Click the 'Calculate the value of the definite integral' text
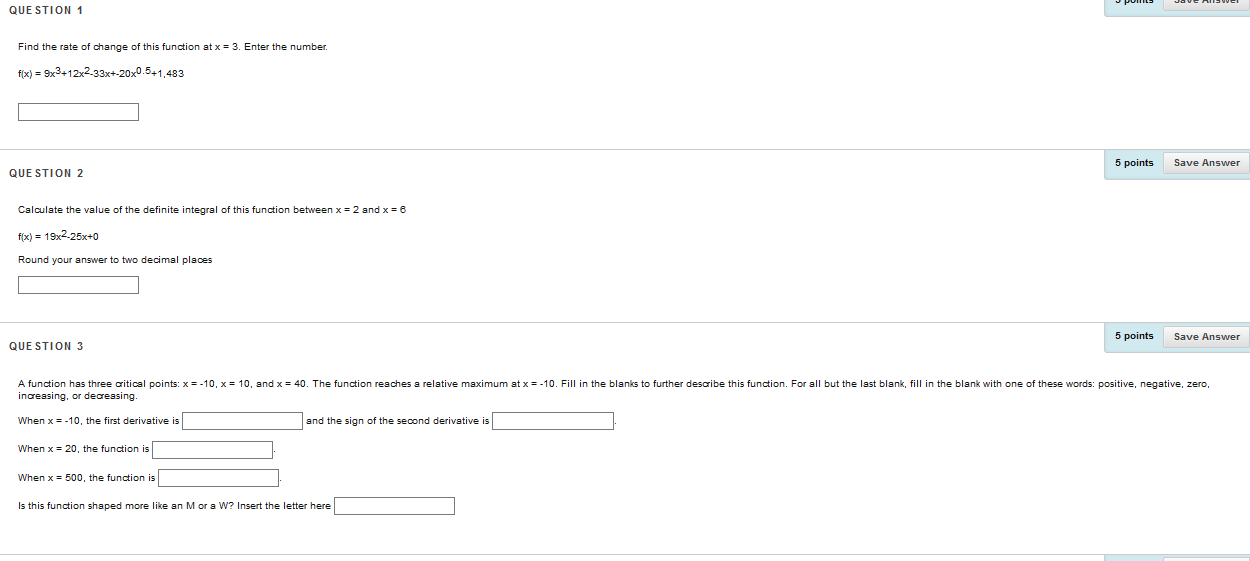The image size is (1250, 561). [211, 210]
